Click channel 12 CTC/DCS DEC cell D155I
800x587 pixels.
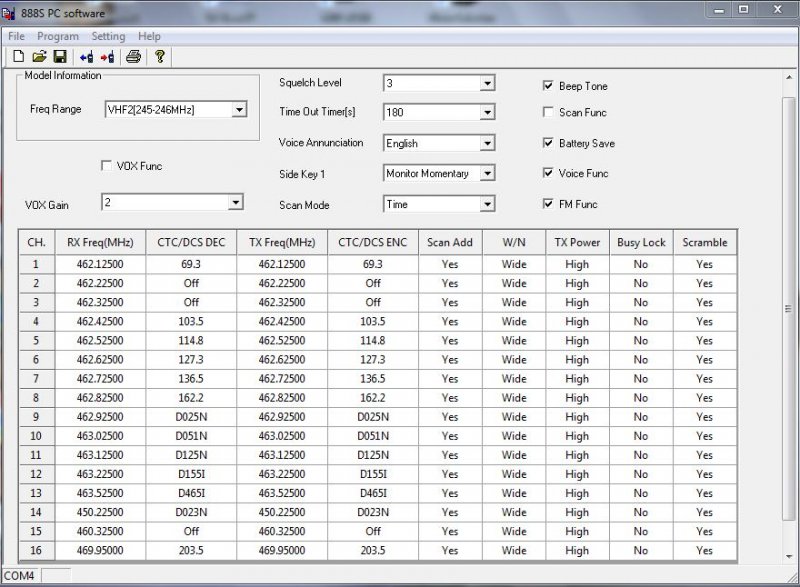pyautogui.click(x=191, y=474)
